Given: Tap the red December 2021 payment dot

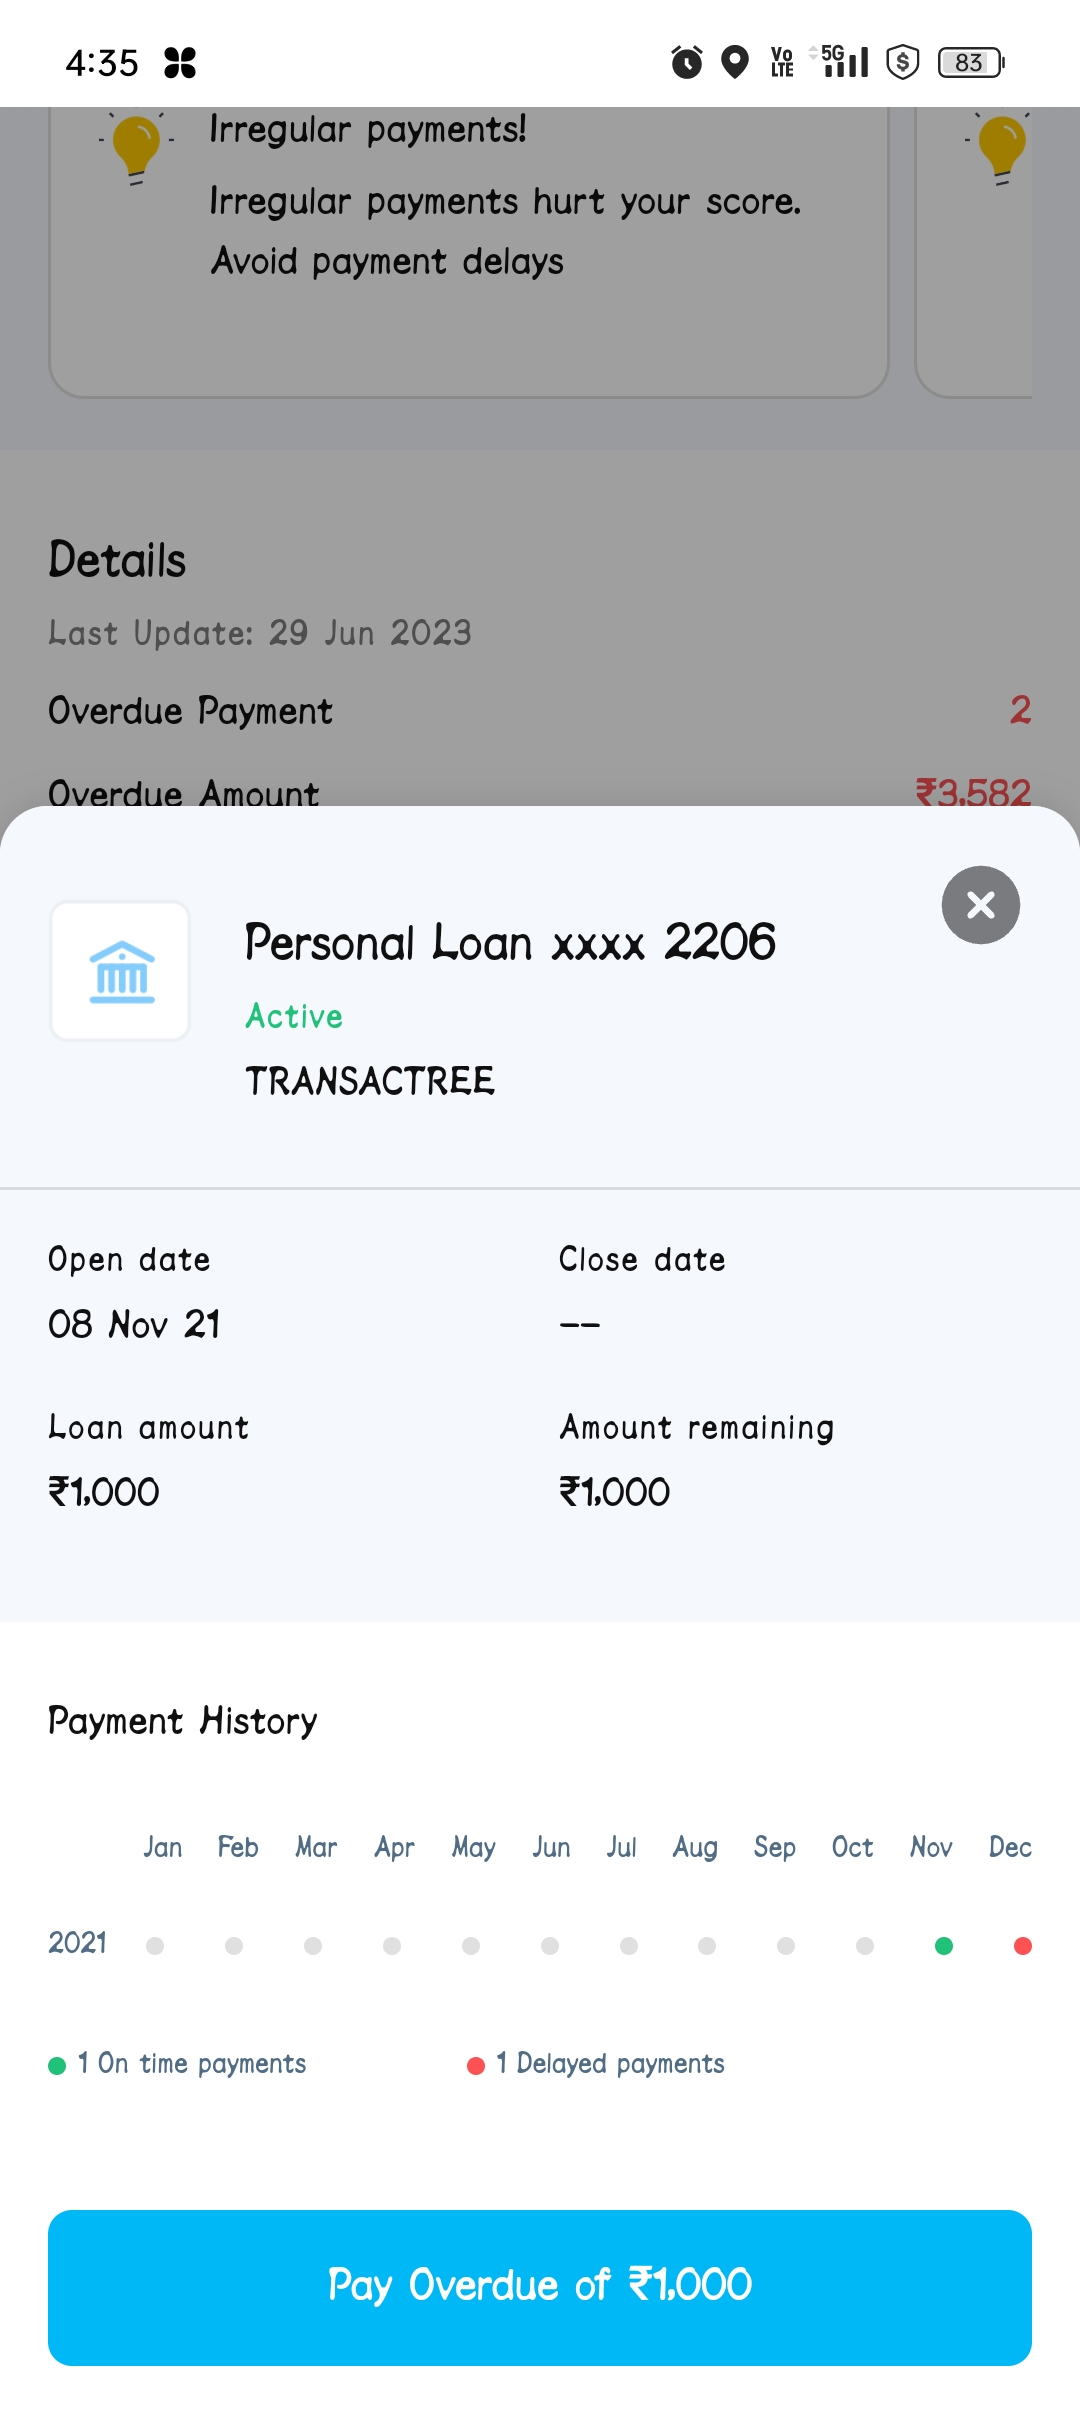Looking at the screenshot, I should pyautogui.click(x=1022, y=1945).
